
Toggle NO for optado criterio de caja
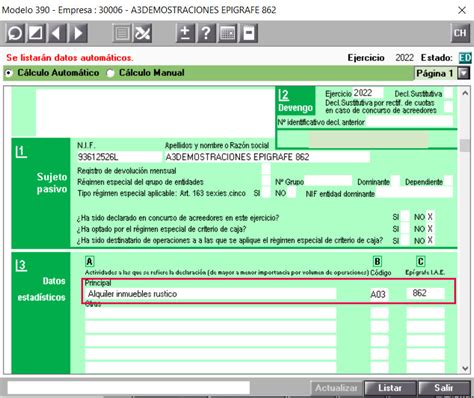point(430,229)
